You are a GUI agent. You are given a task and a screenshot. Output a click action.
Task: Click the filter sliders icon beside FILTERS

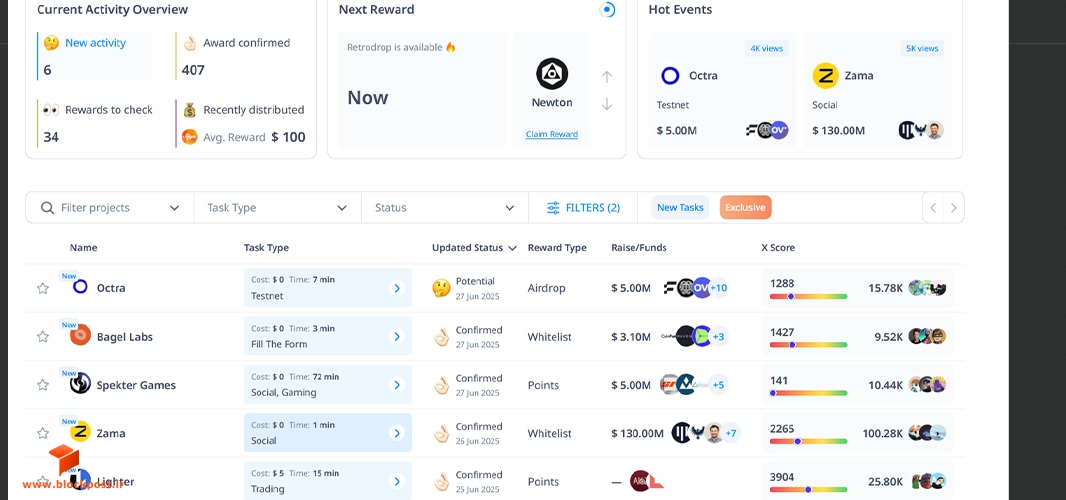point(553,208)
